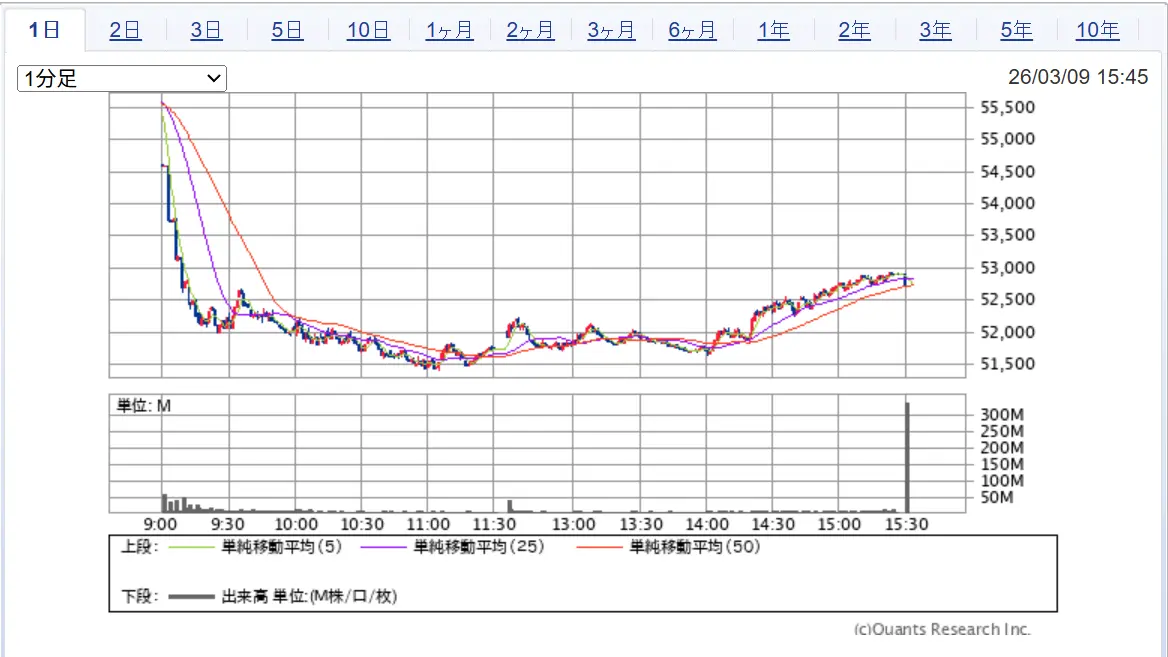Screen dimensions: 1168x657
Task: Switch to the 2日 chart range
Action: tap(125, 30)
